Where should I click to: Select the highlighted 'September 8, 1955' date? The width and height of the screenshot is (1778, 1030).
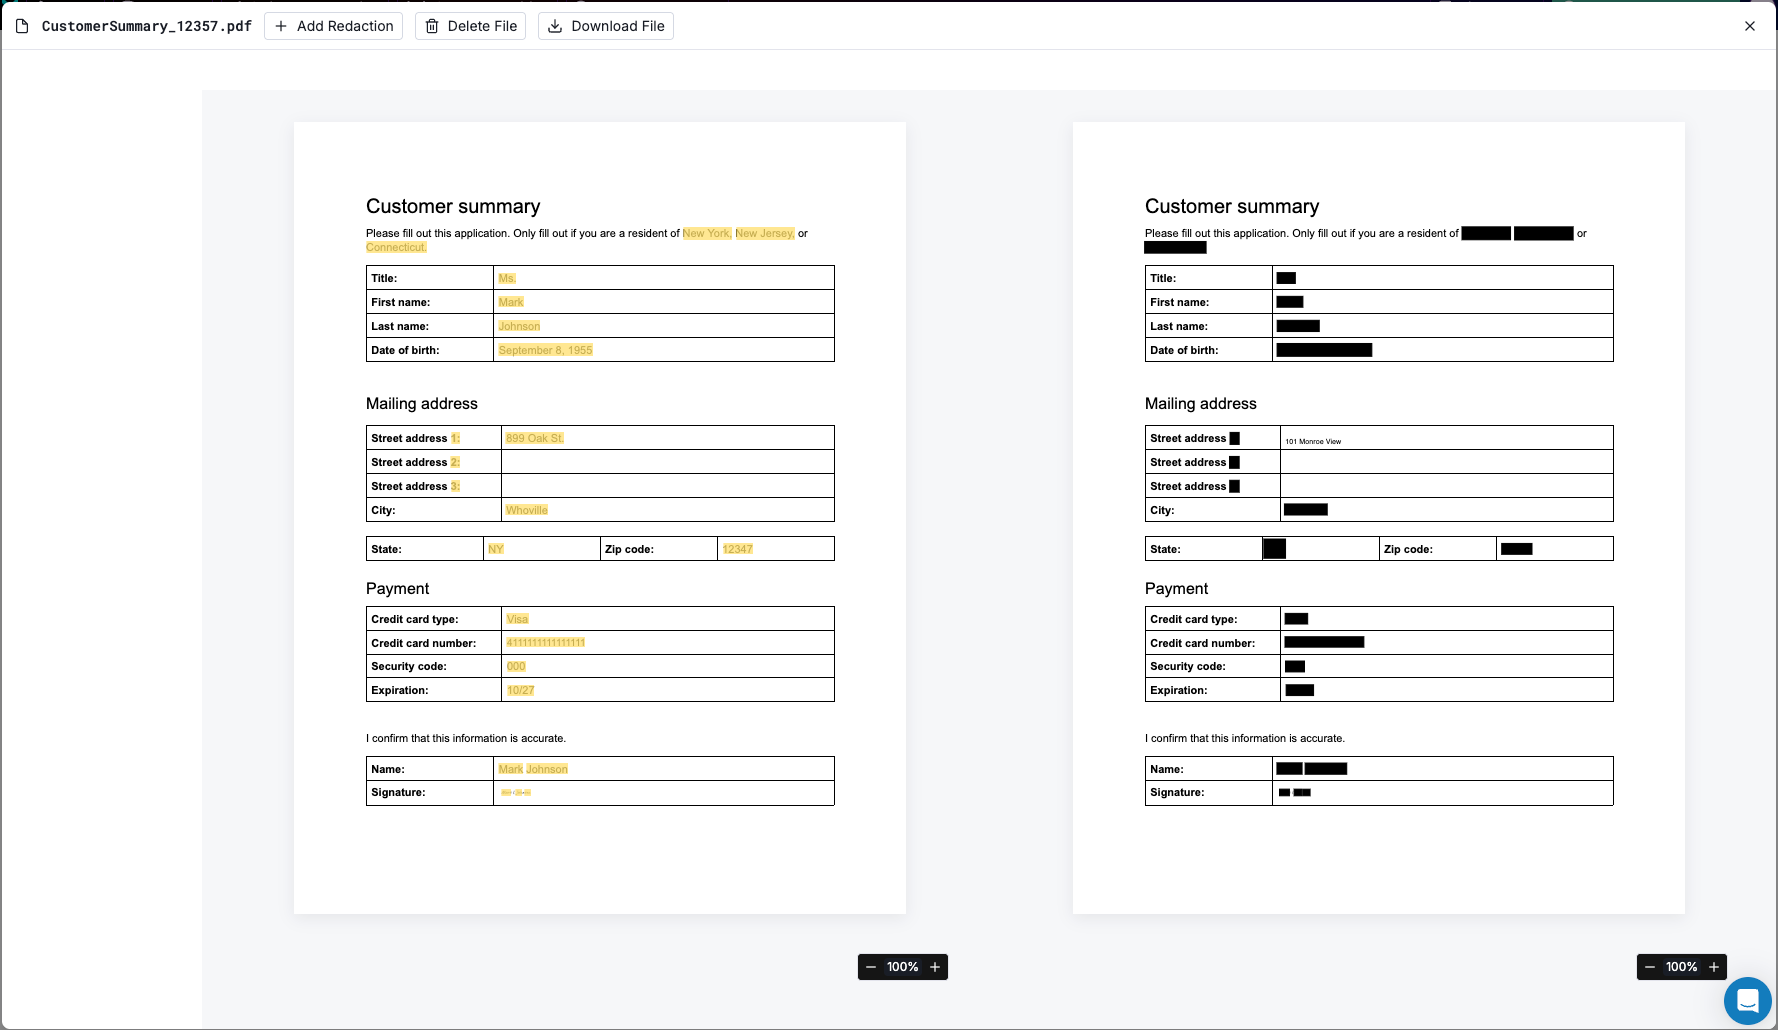545,350
